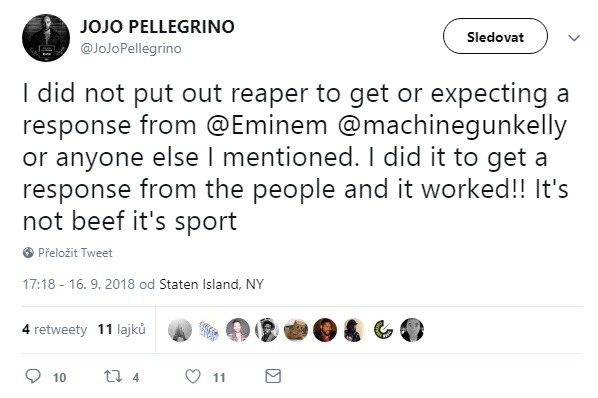The height and width of the screenshot is (398, 598).
Task: Open the @JoJoPellegrino handle
Action: (131, 48)
